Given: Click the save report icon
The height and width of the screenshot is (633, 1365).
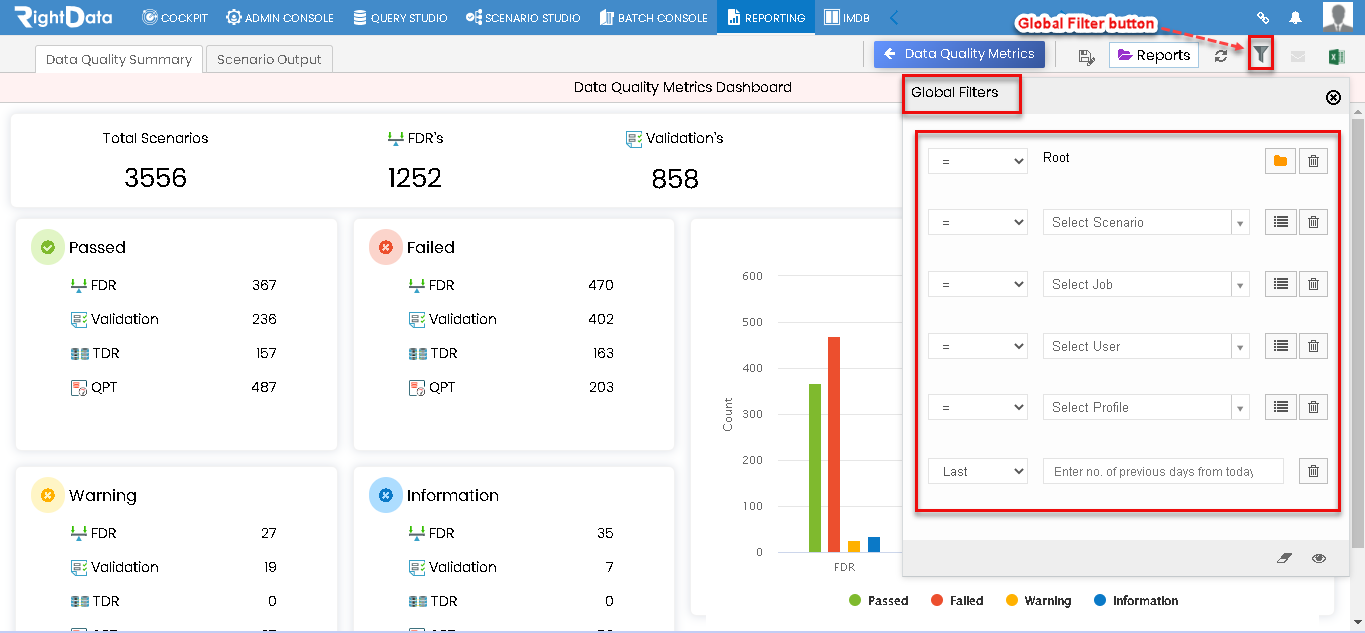Looking at the screenshot, I should (x=1086, y=57).
